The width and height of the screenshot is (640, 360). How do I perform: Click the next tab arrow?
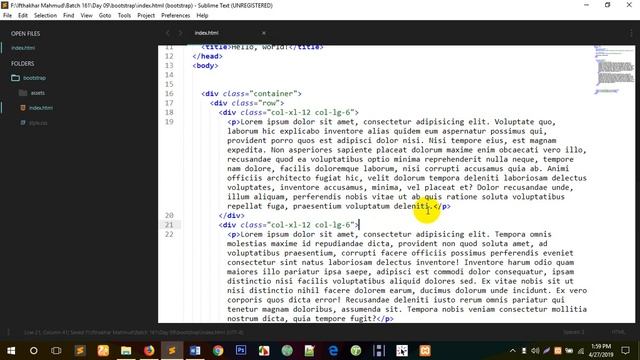(180, 33)
